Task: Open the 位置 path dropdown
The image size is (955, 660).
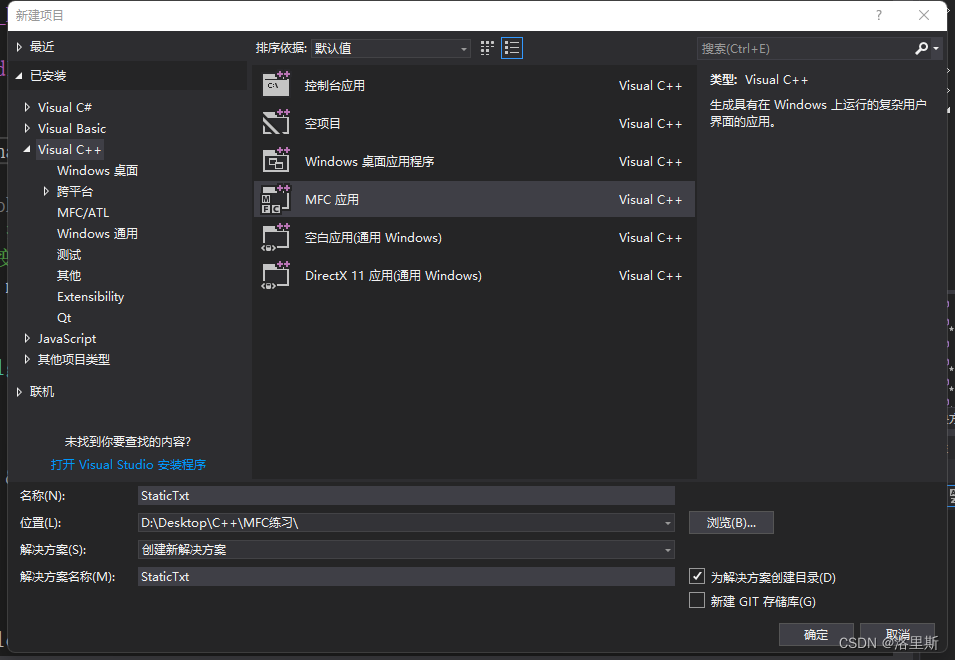Action: 668,523
